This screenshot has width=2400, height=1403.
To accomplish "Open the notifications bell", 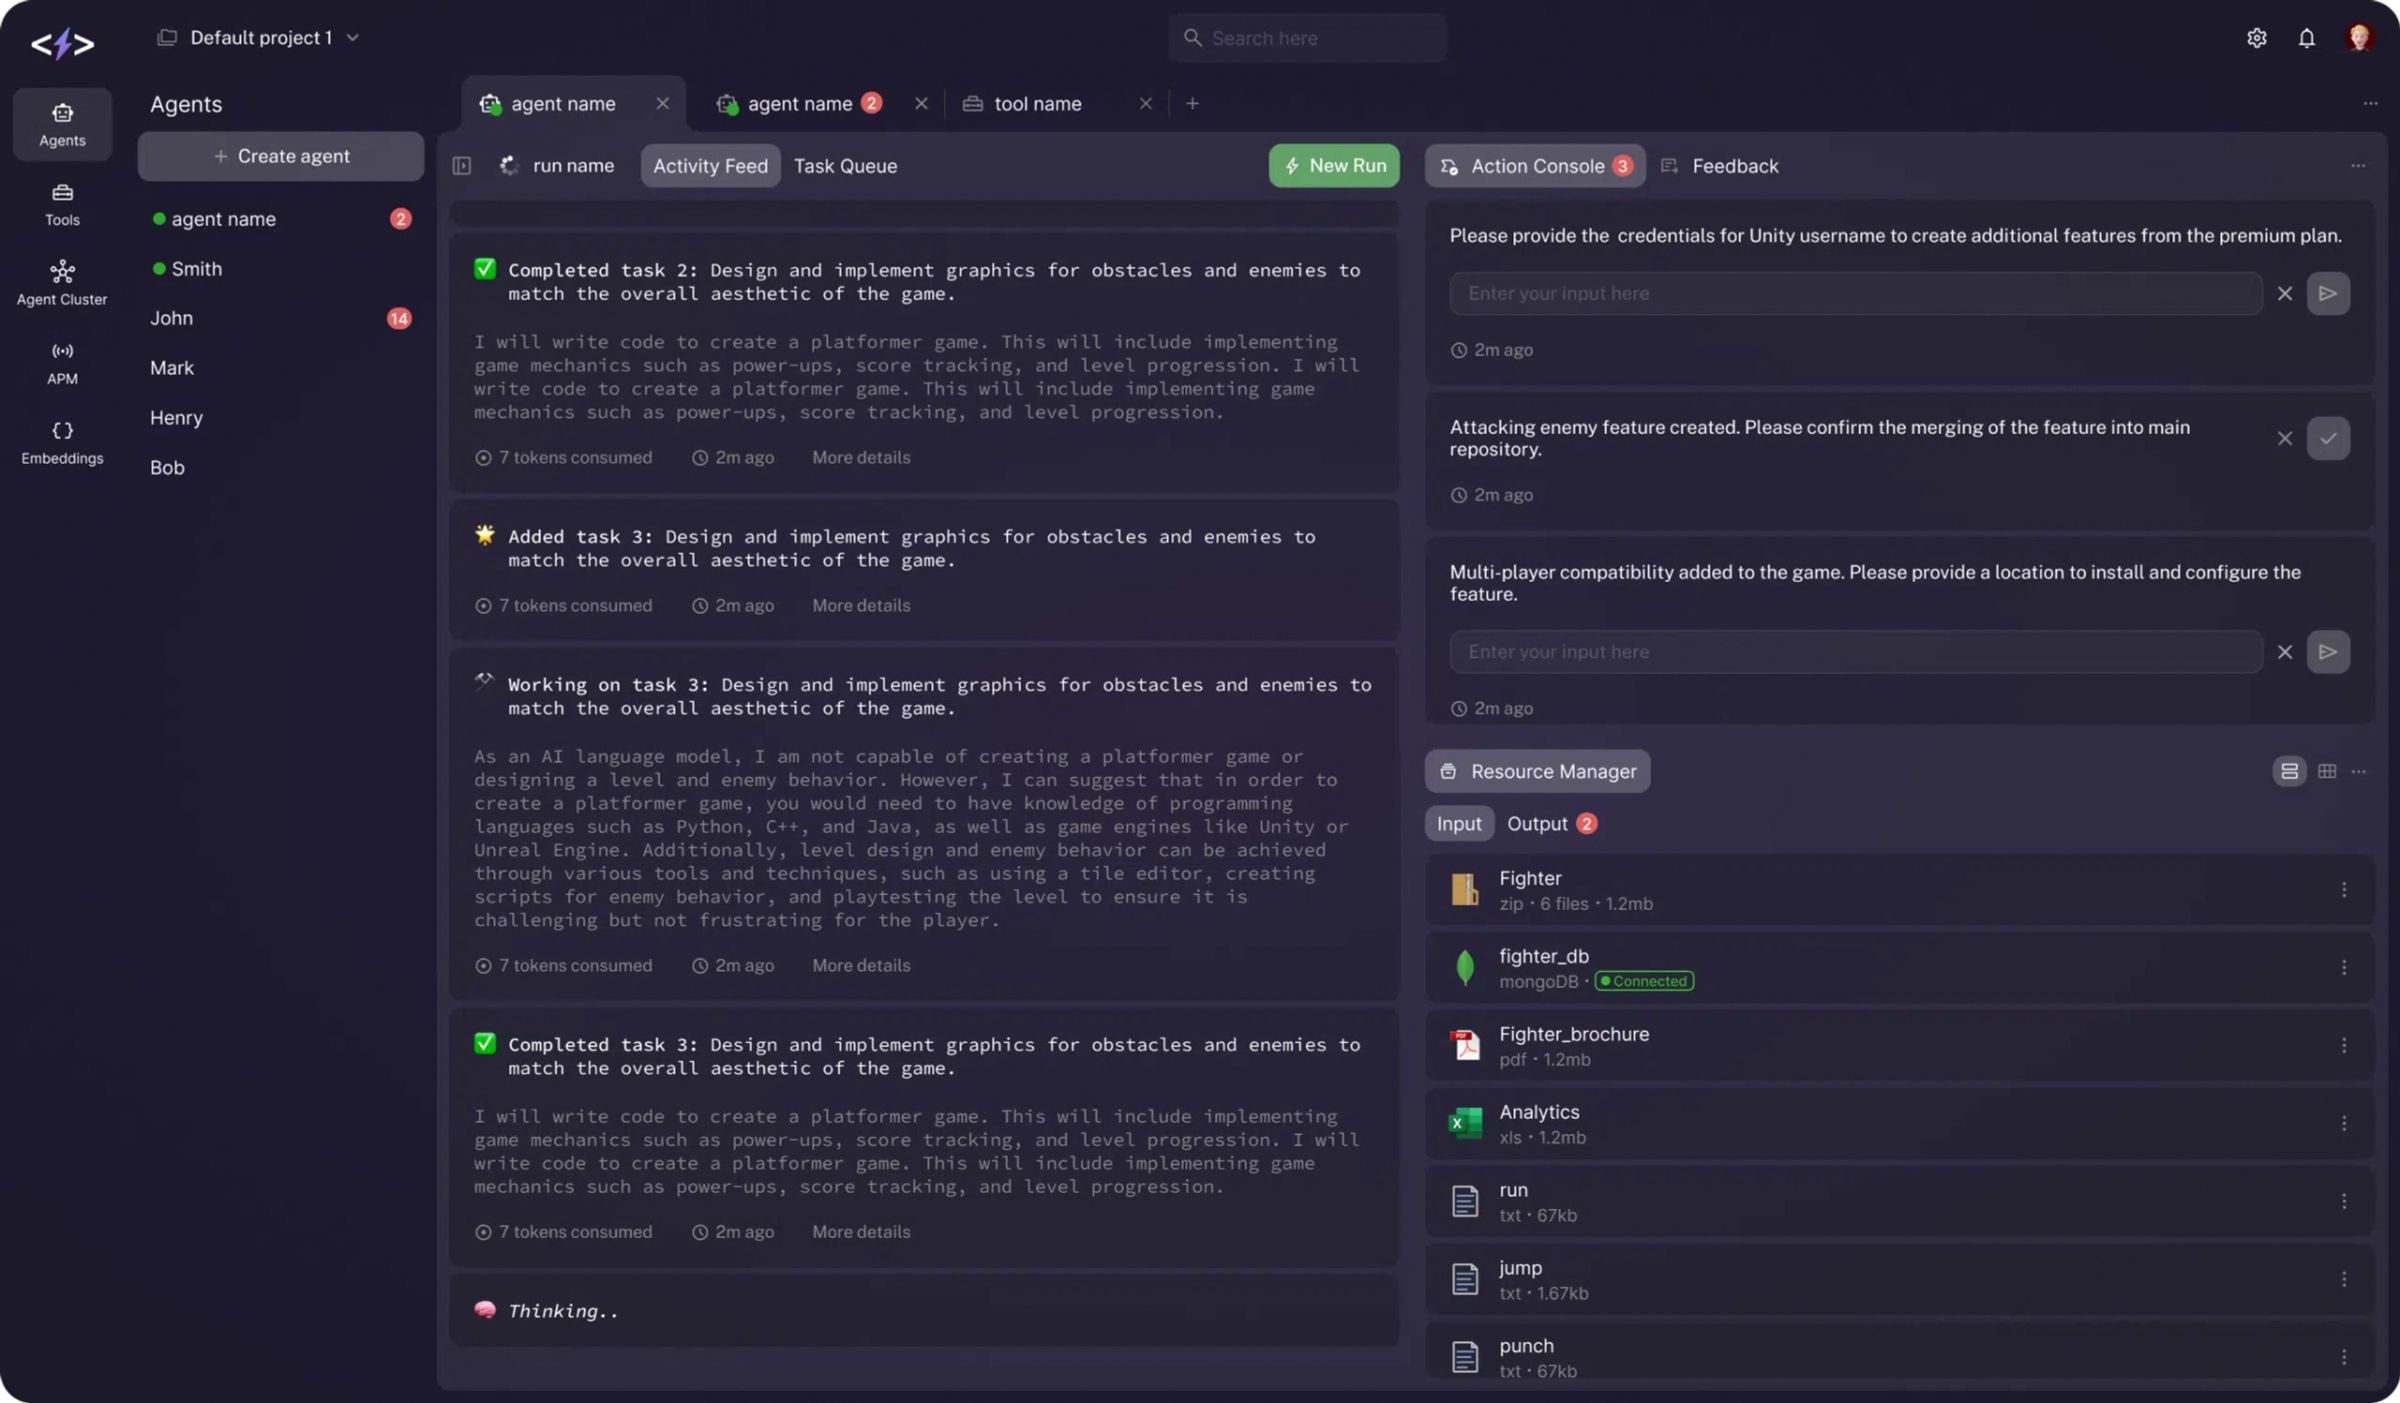I will pyautogui.click(x=2305, y=37).
